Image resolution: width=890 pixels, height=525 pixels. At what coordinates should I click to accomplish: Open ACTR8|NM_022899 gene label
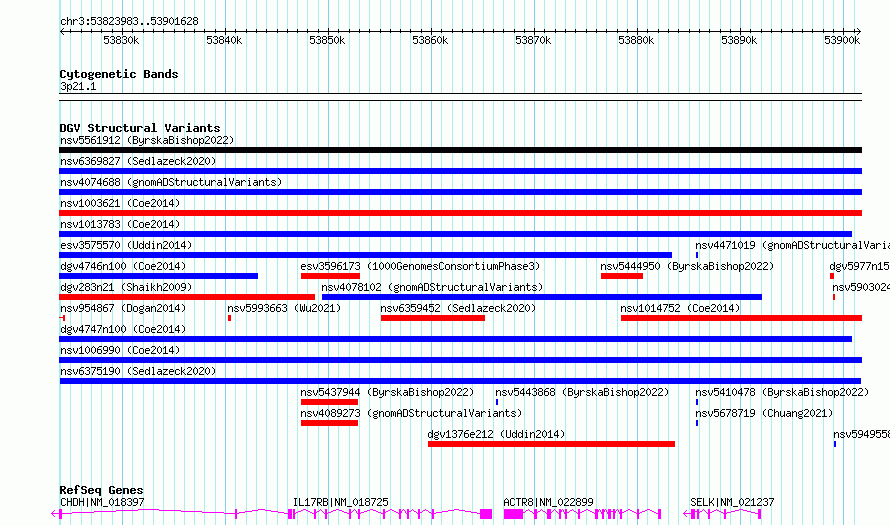(548, 502)
